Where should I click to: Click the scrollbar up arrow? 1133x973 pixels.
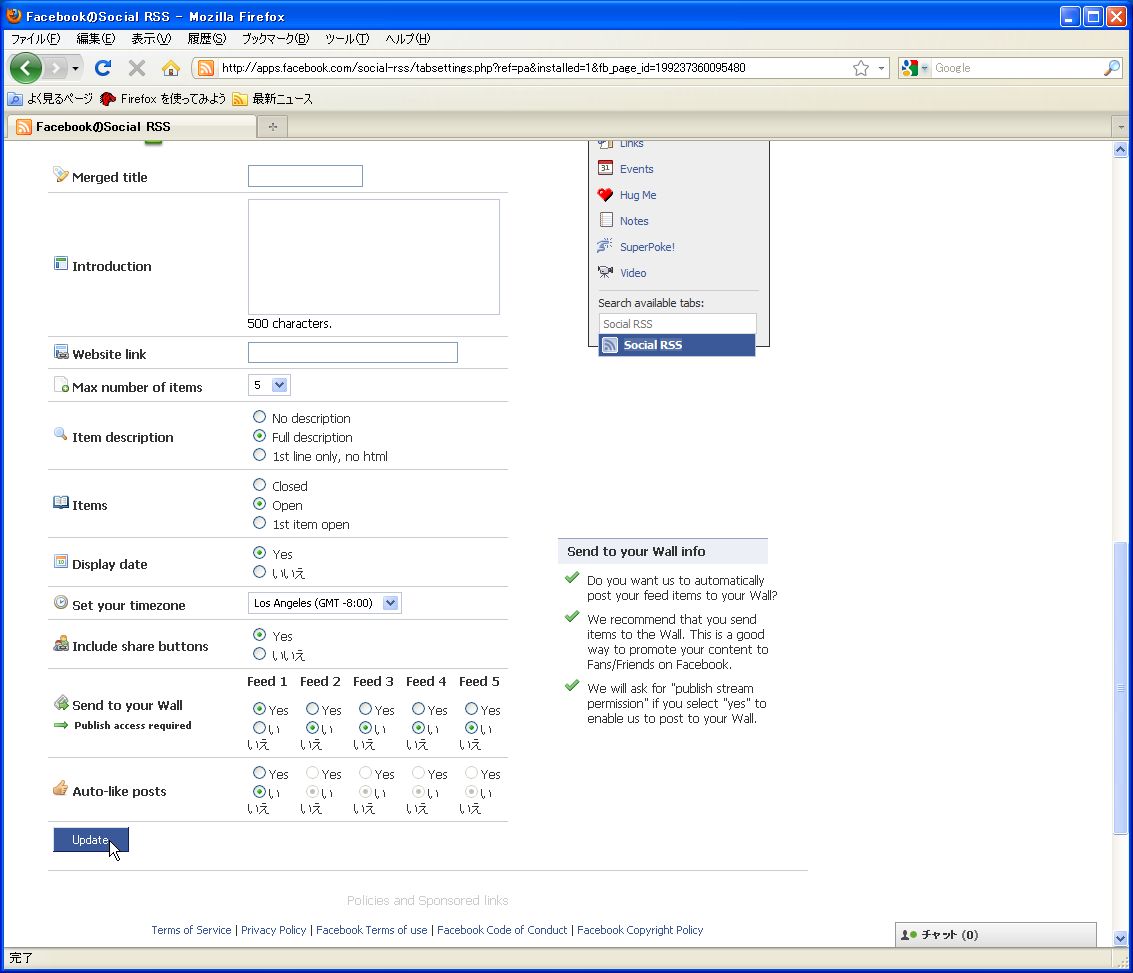point(1120,150)
